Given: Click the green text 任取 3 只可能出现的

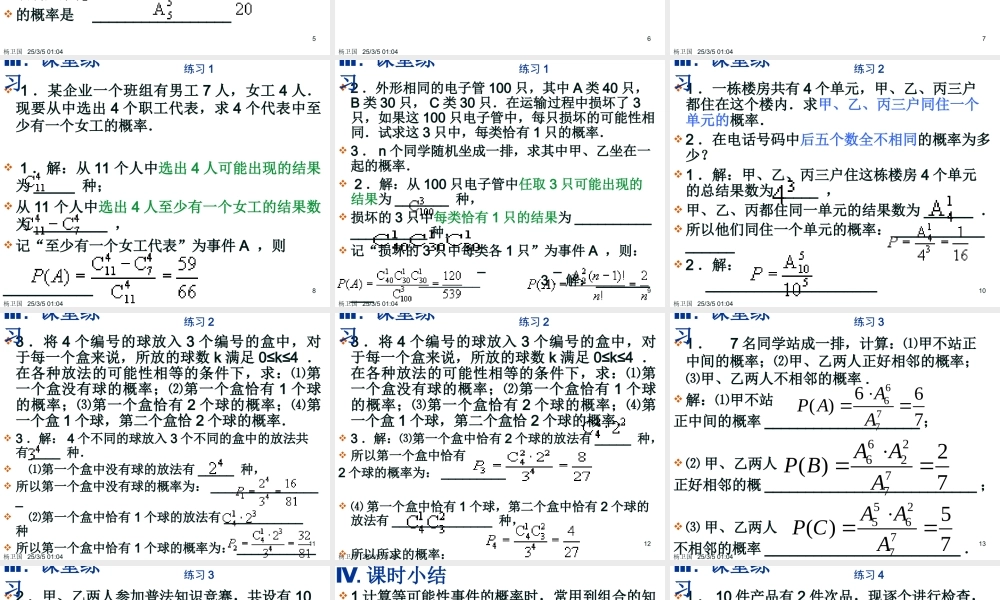Looking at the screenshot, I should point(580,184).
